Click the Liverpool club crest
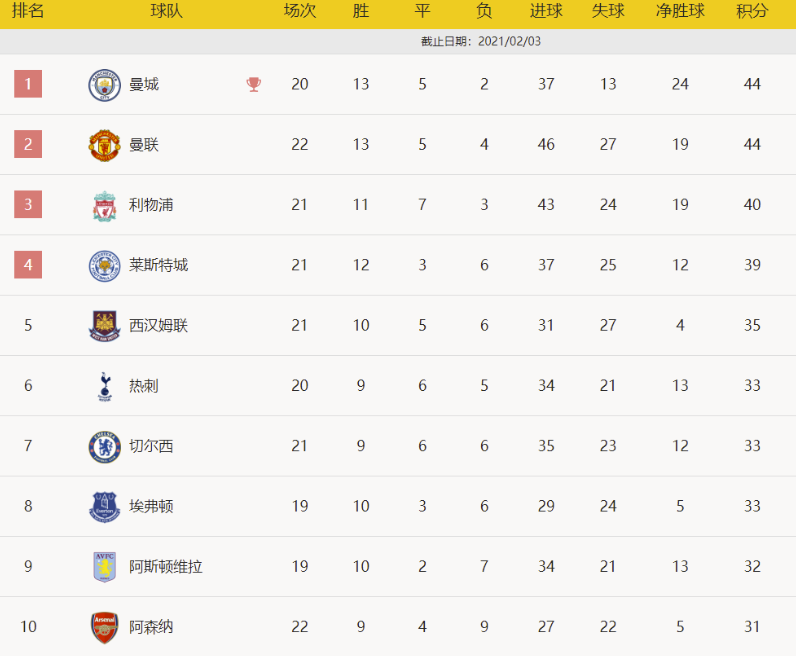The image size is (796, 656). pyautogui.click(x=104, y=206)
